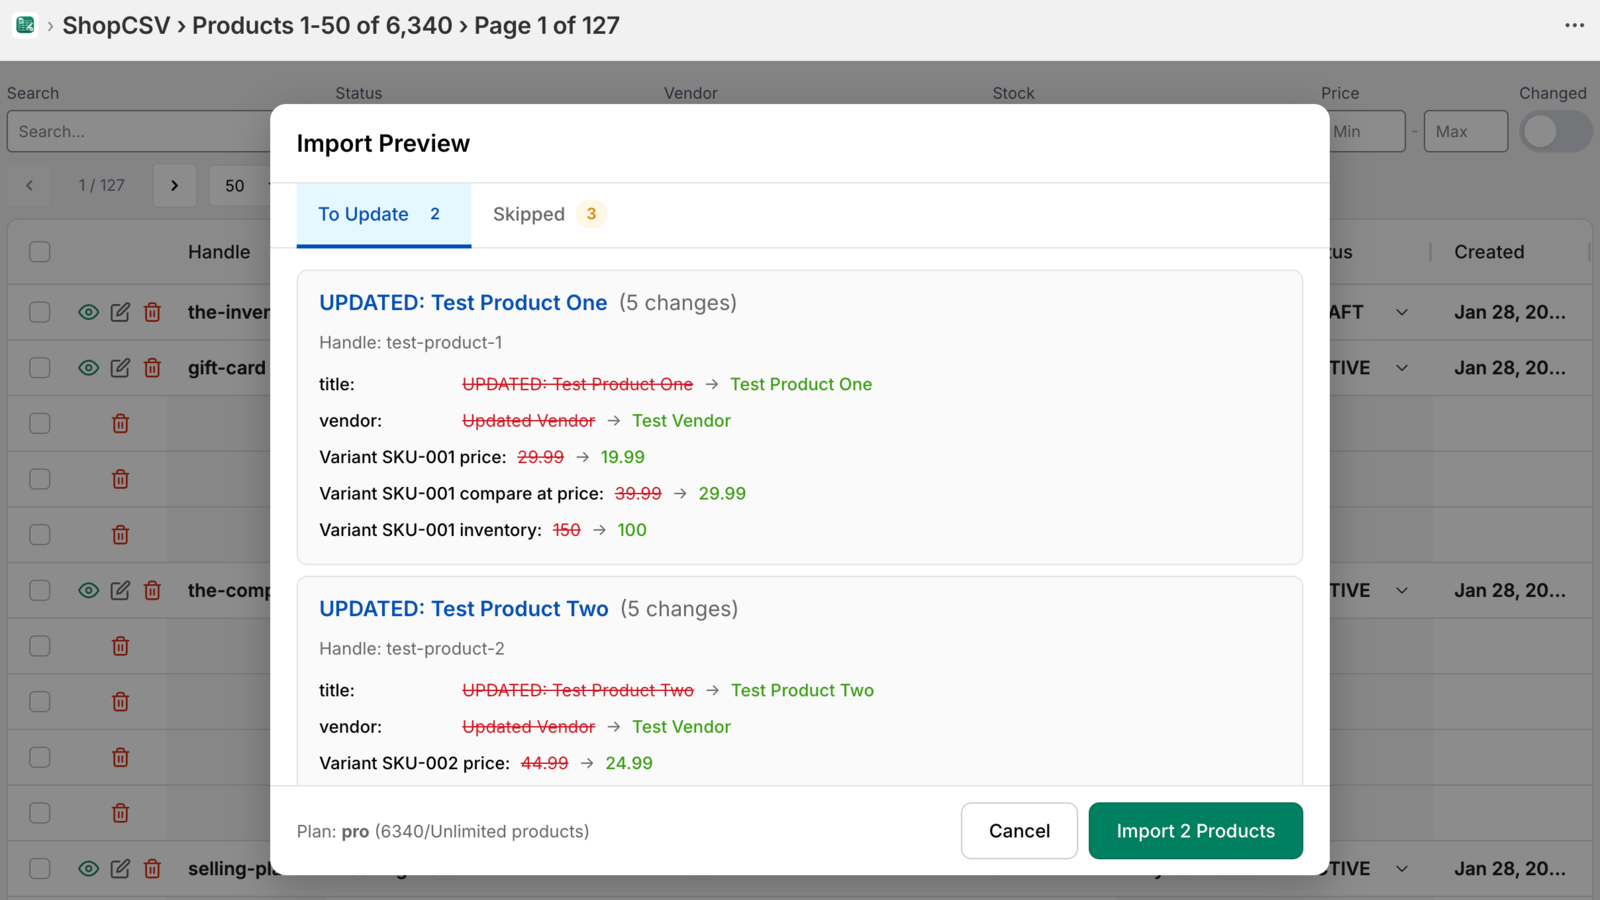Screen dimensions: 1600x900
Task: Preview the selling-pl product via eye icon
Action: coord(88,868)
